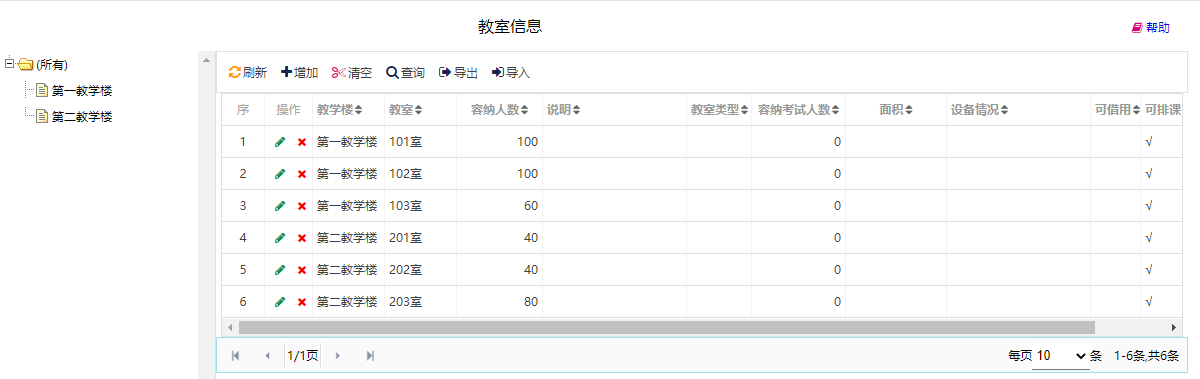The width and height of the screenshot is (1200, 379).
Task: Go to previous page button
Action: [267, 355]
